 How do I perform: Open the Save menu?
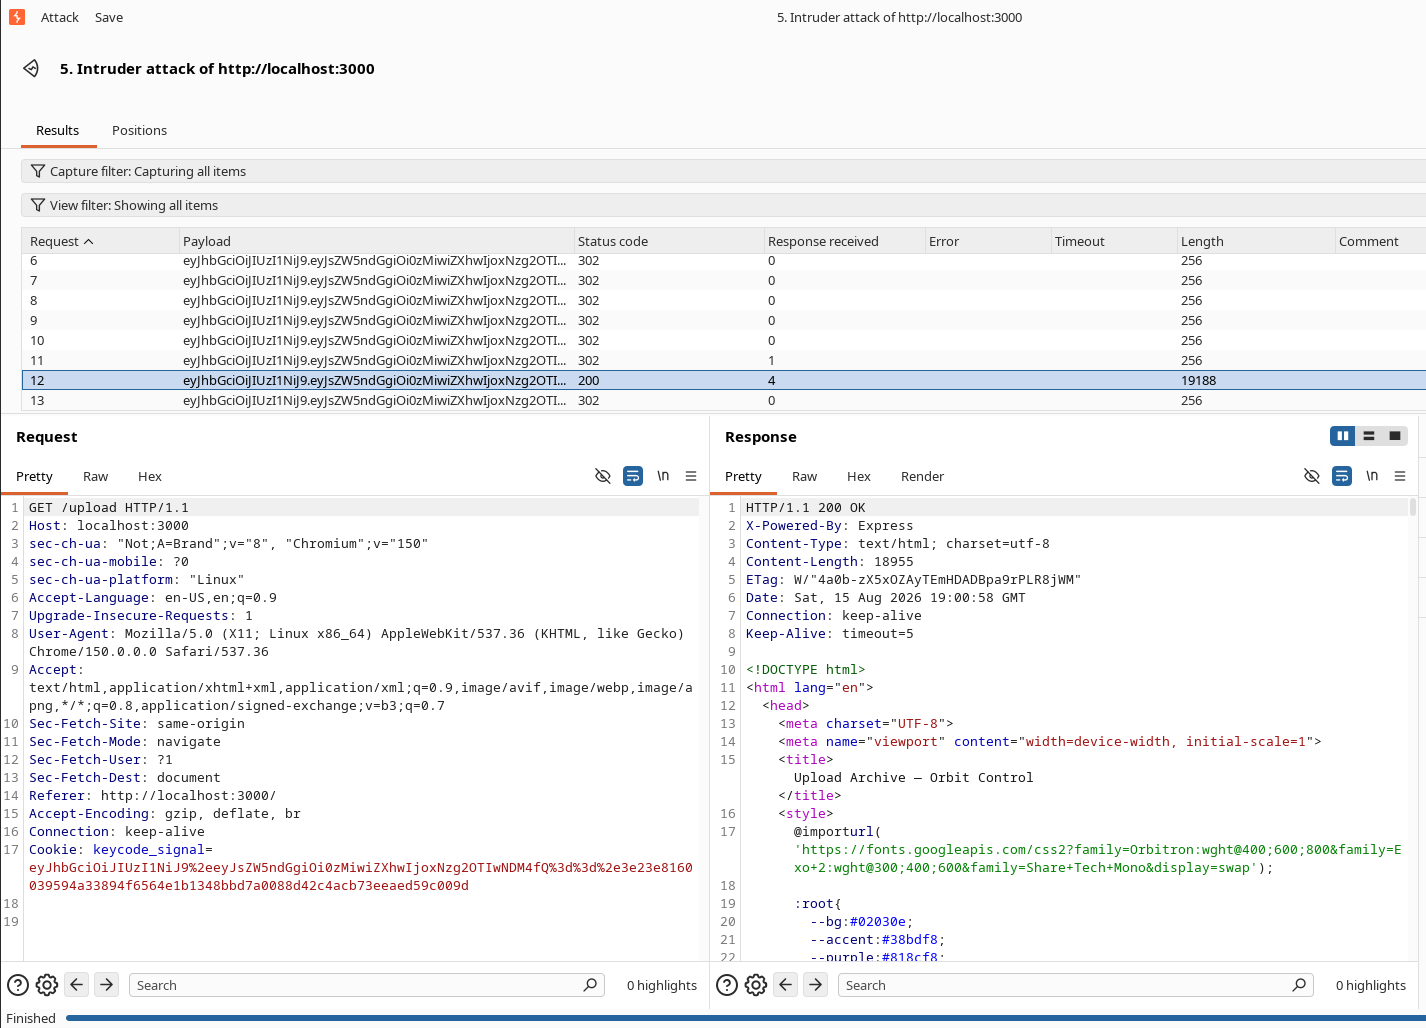(109, 17)
